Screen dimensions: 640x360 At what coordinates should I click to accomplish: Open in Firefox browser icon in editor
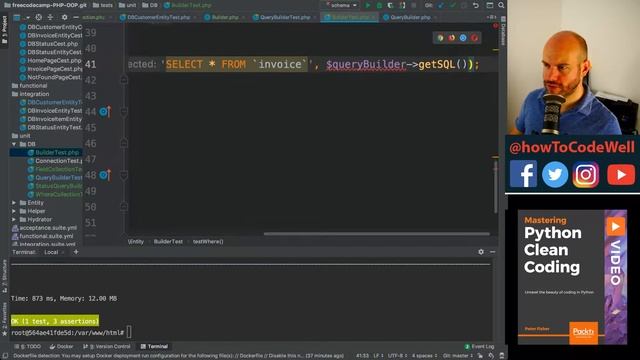(451, 38)
